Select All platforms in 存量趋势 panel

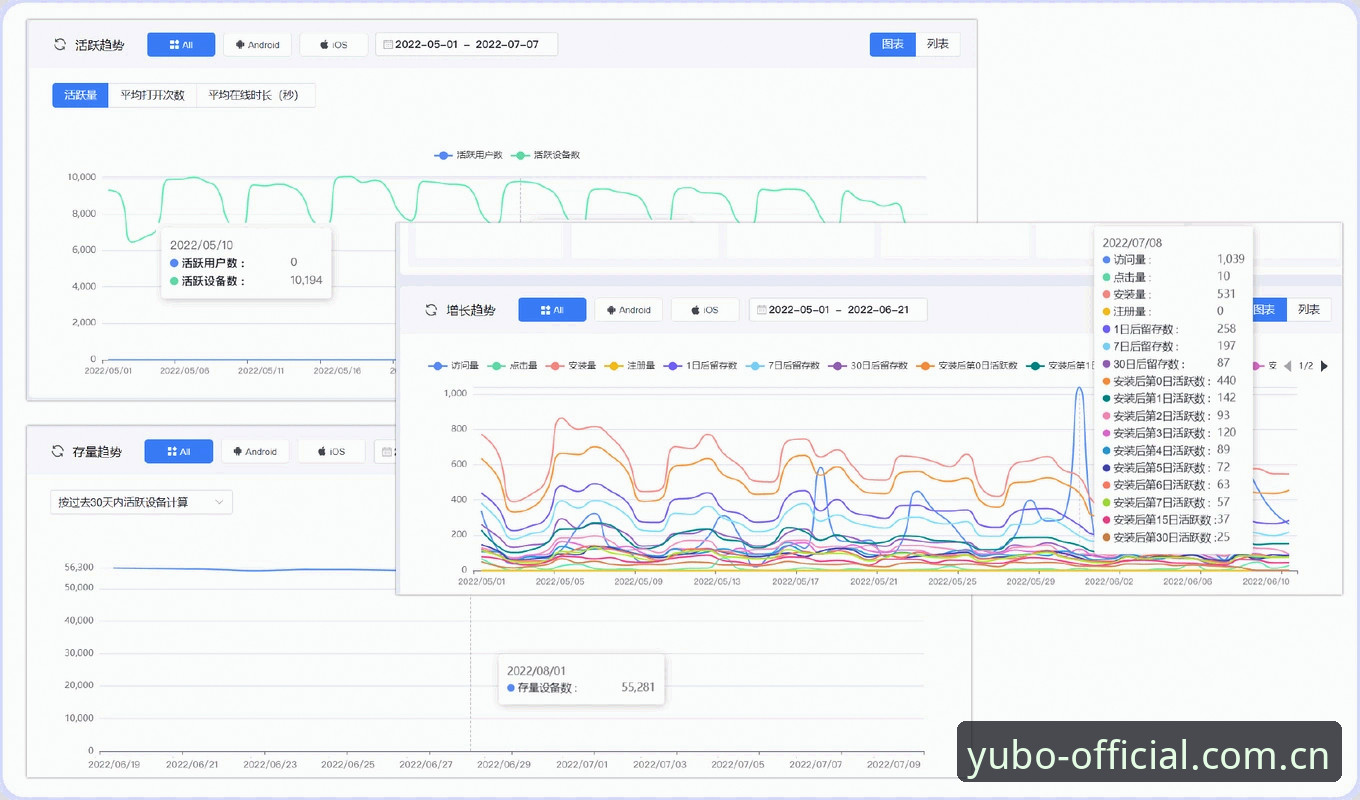click(179, 451)
